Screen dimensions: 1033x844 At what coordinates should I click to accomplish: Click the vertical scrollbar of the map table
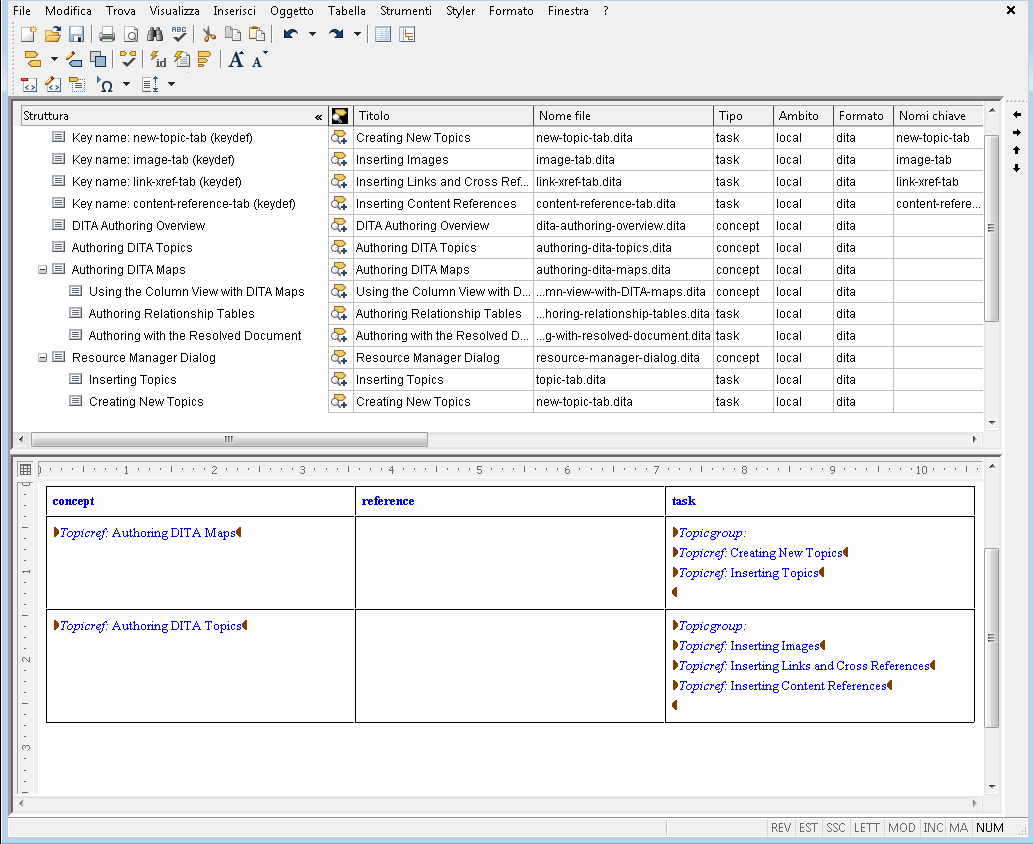pos(991,637)
